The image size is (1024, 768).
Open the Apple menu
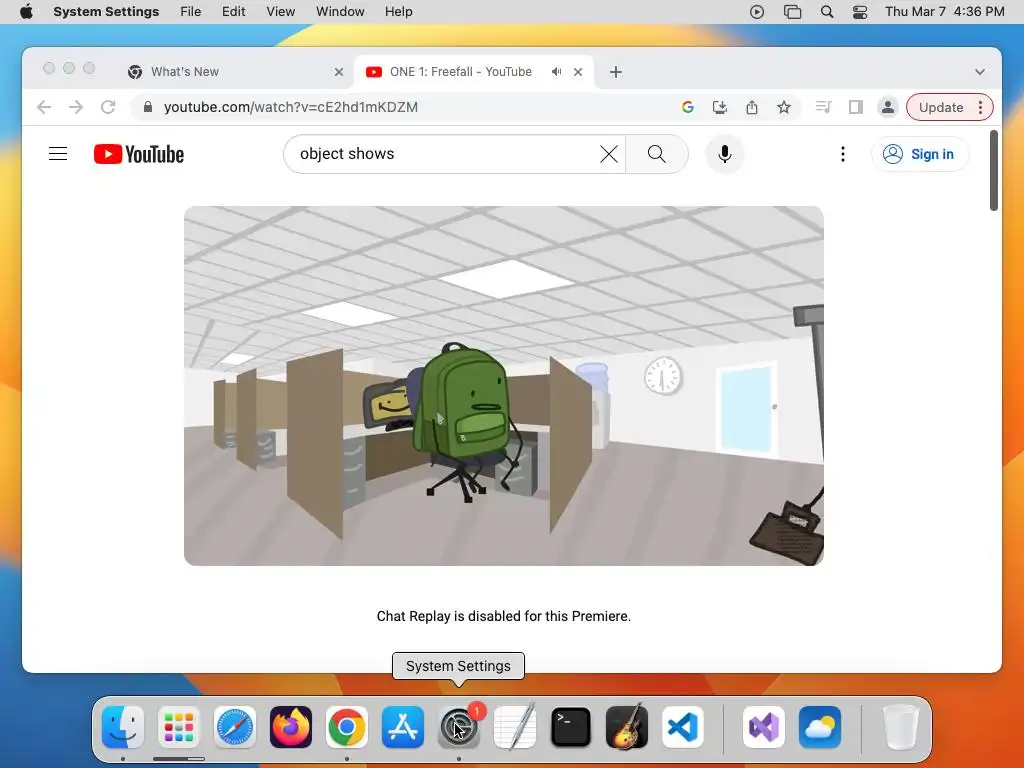[x=26, y=12]
